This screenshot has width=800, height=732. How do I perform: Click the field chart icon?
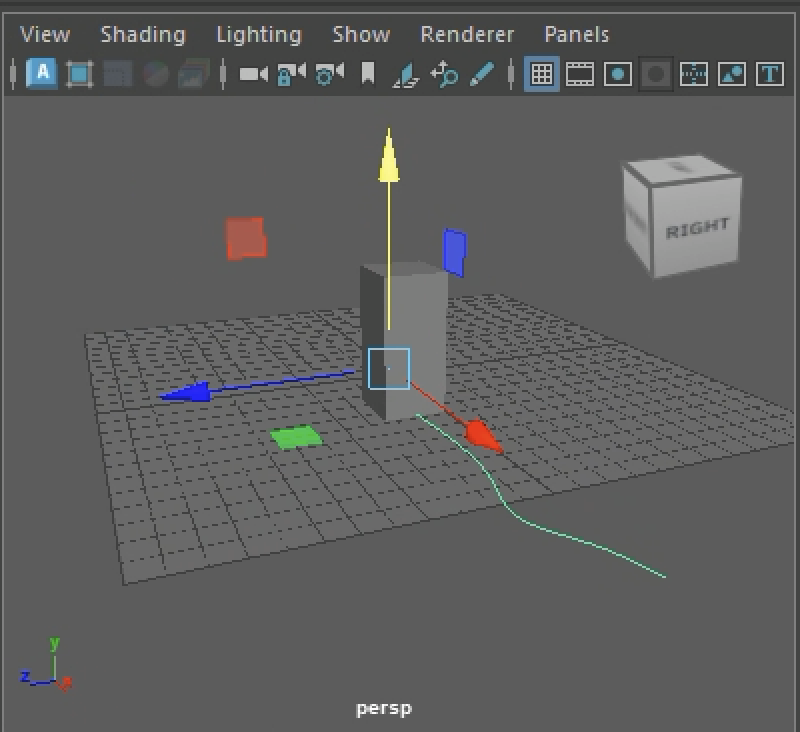[x=694, y=74]
